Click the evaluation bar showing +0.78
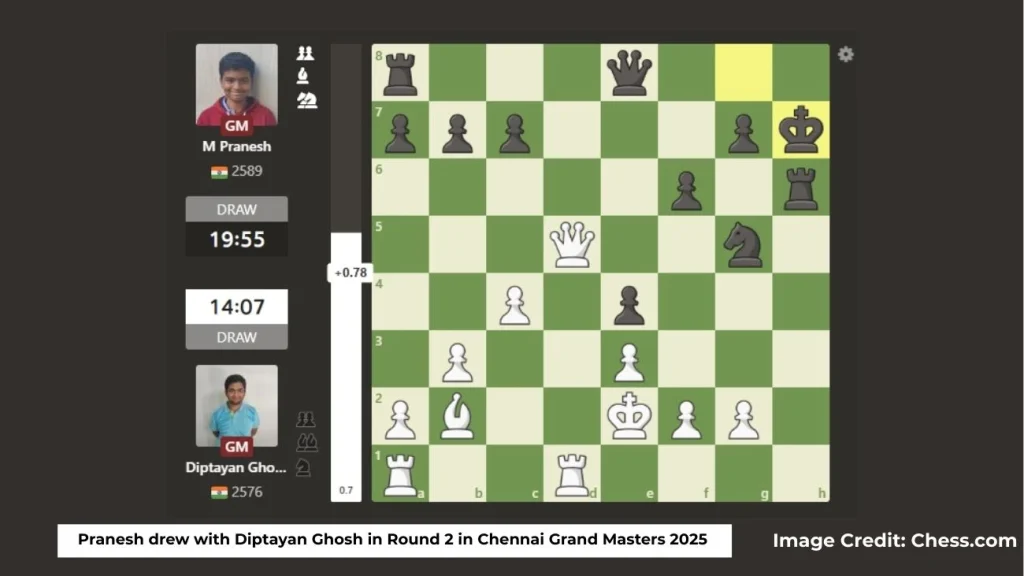The height and width of the screenshot is (576, 1024). tap(350, 271)
